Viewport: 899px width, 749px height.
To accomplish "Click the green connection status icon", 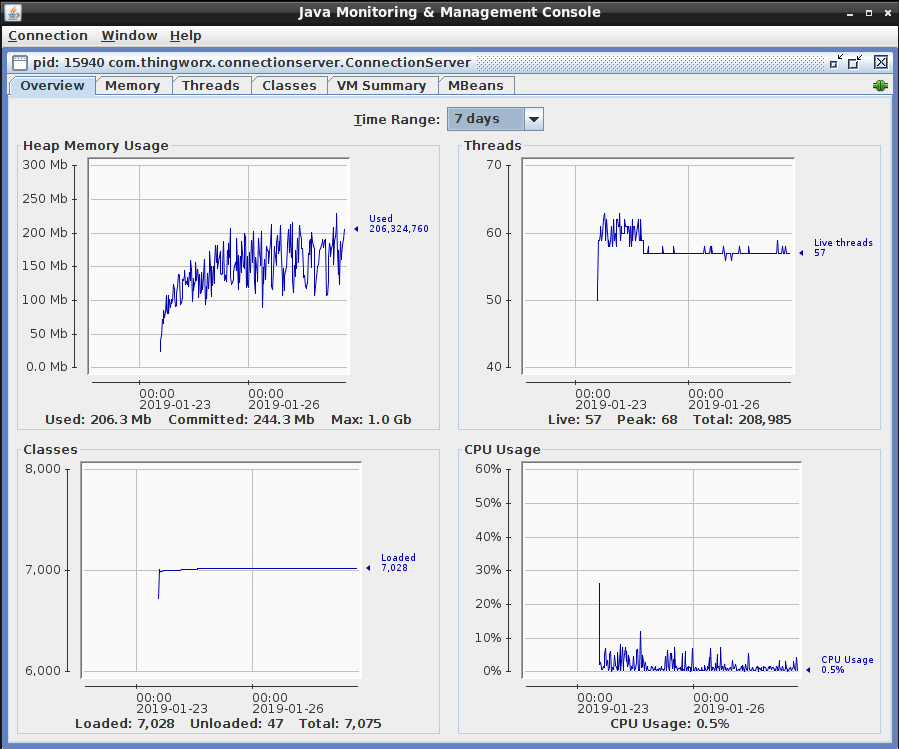I will [880, 86].
